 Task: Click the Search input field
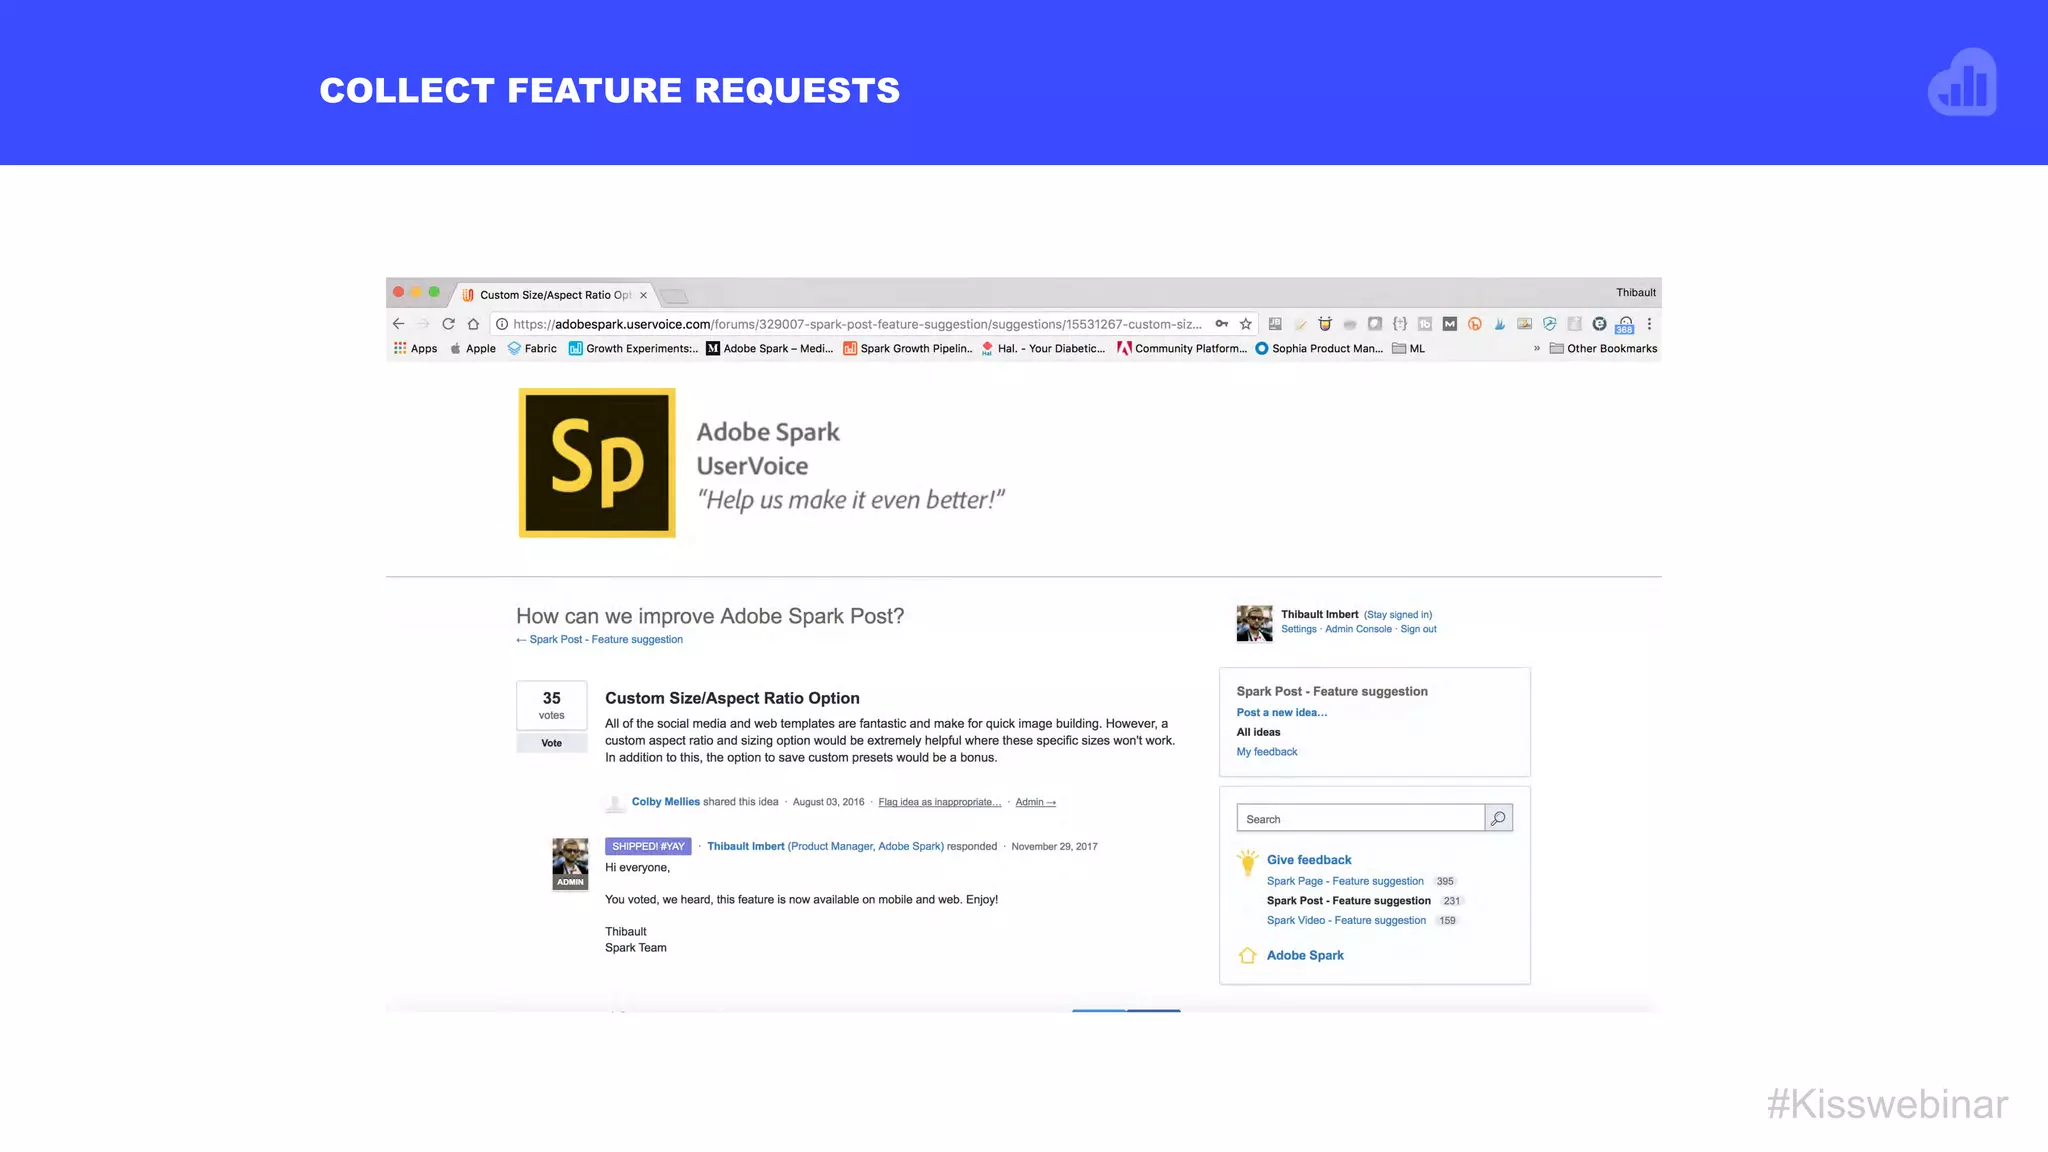(1360, 818)
